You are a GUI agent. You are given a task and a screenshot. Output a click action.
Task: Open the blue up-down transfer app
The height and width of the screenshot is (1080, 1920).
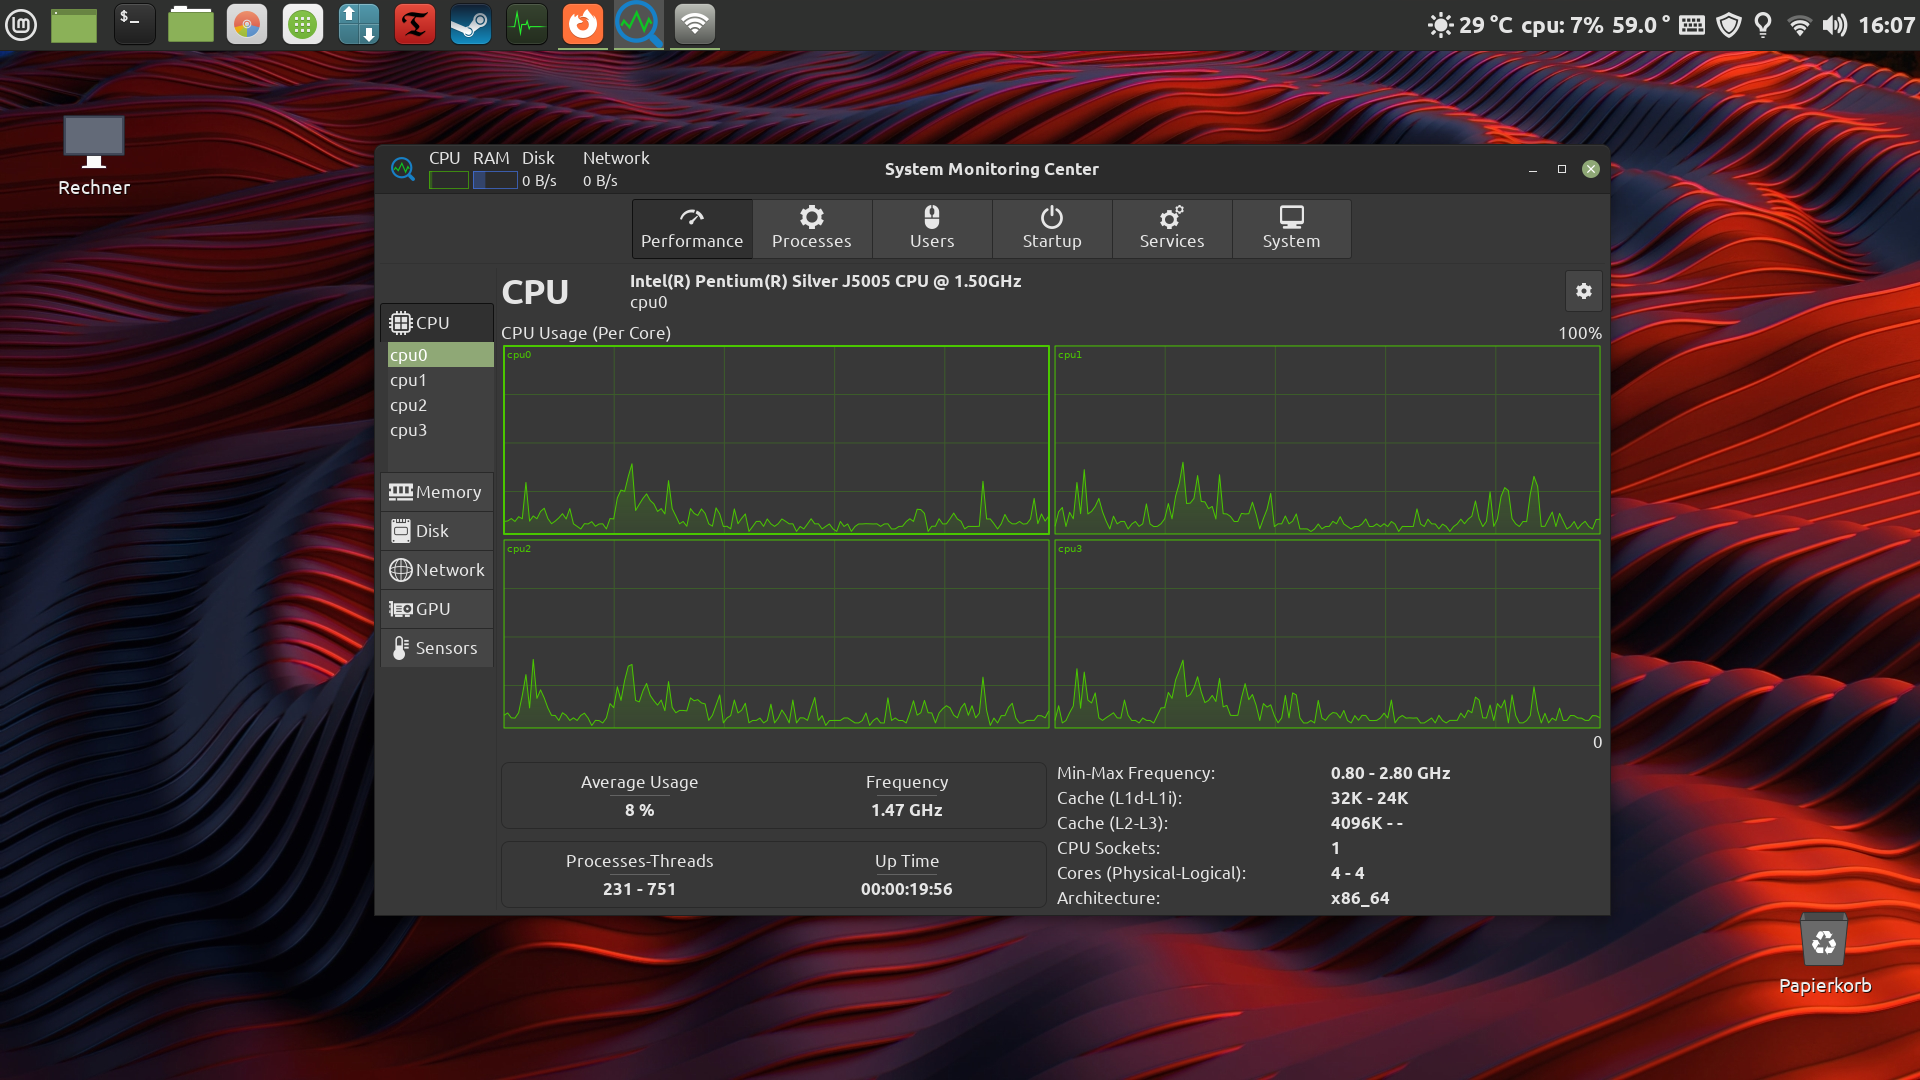click(x=358, y=24)
